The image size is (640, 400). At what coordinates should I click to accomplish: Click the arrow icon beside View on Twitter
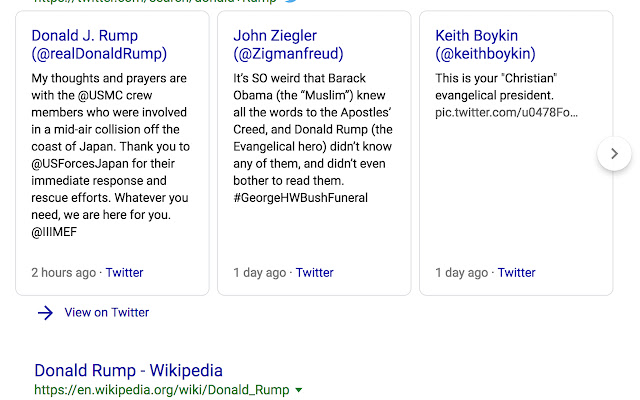click(45, 313)
